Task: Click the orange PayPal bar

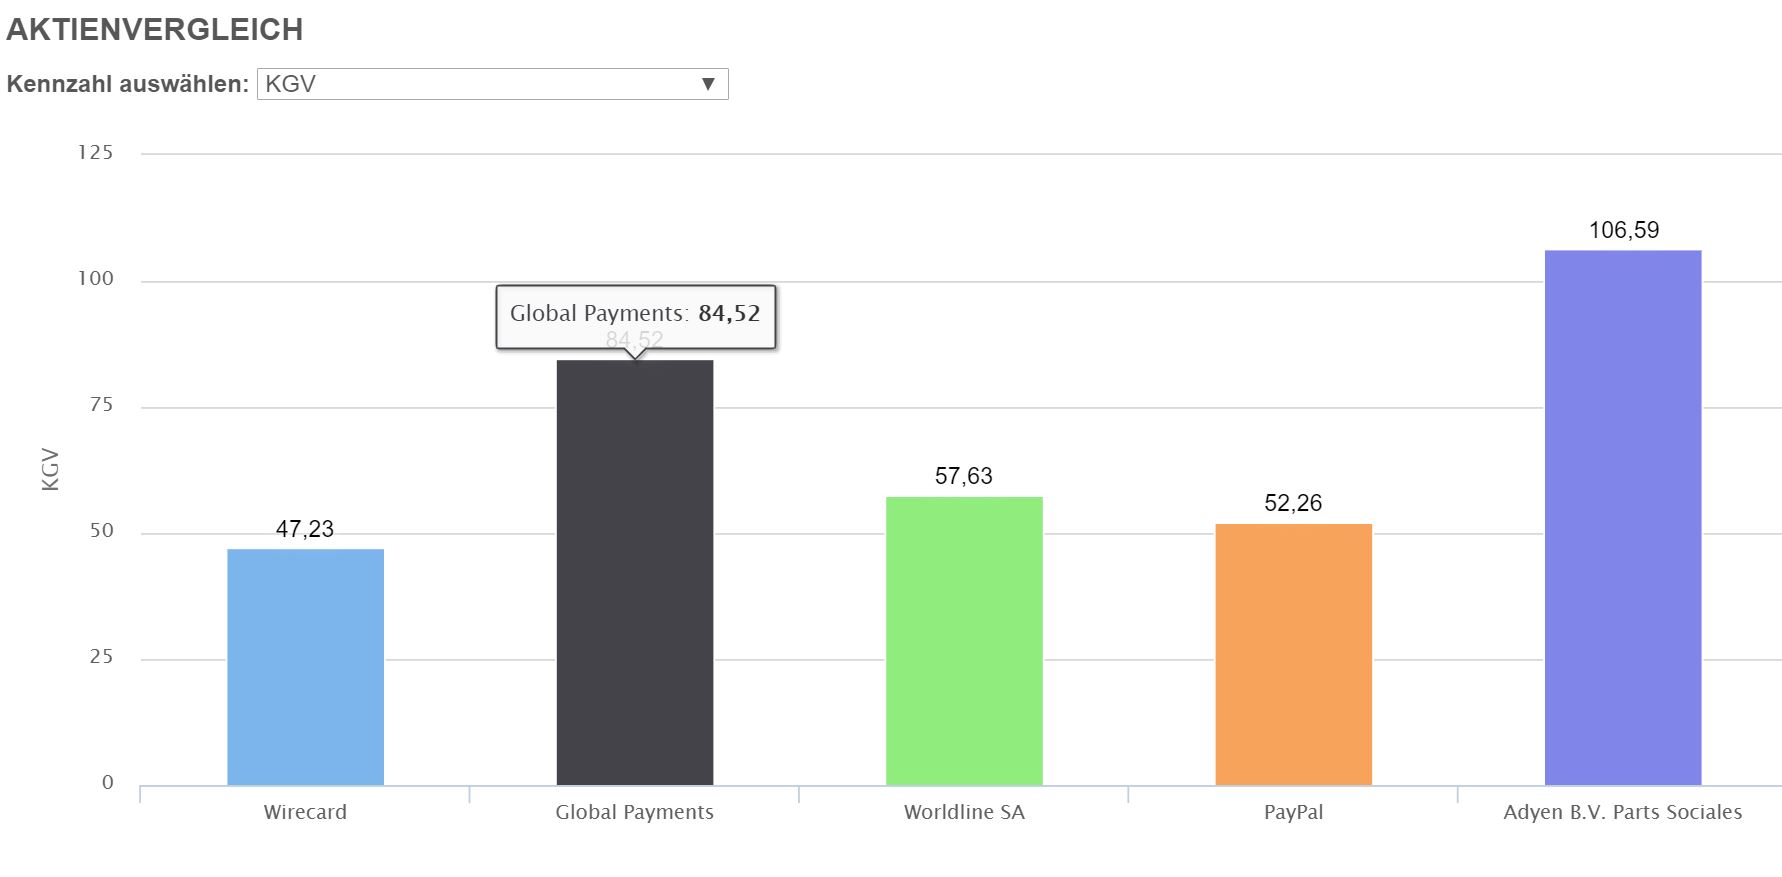Action: (x=1293, y=655)
